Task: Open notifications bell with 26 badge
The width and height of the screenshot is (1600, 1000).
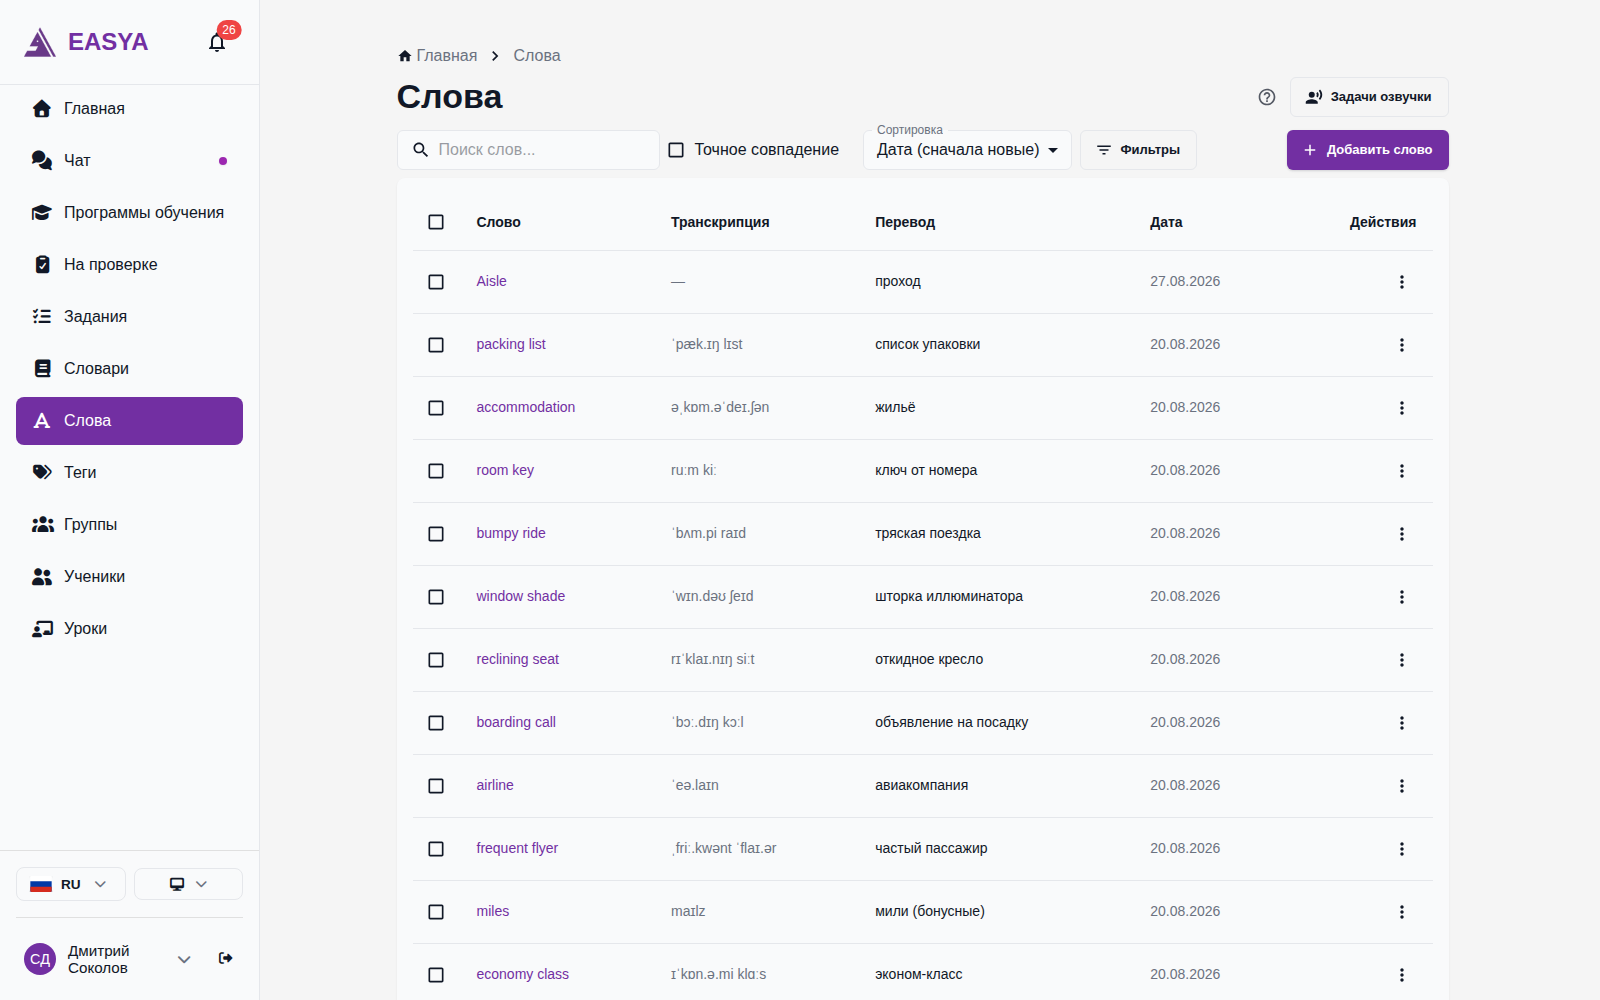Action: coord(217,42)
